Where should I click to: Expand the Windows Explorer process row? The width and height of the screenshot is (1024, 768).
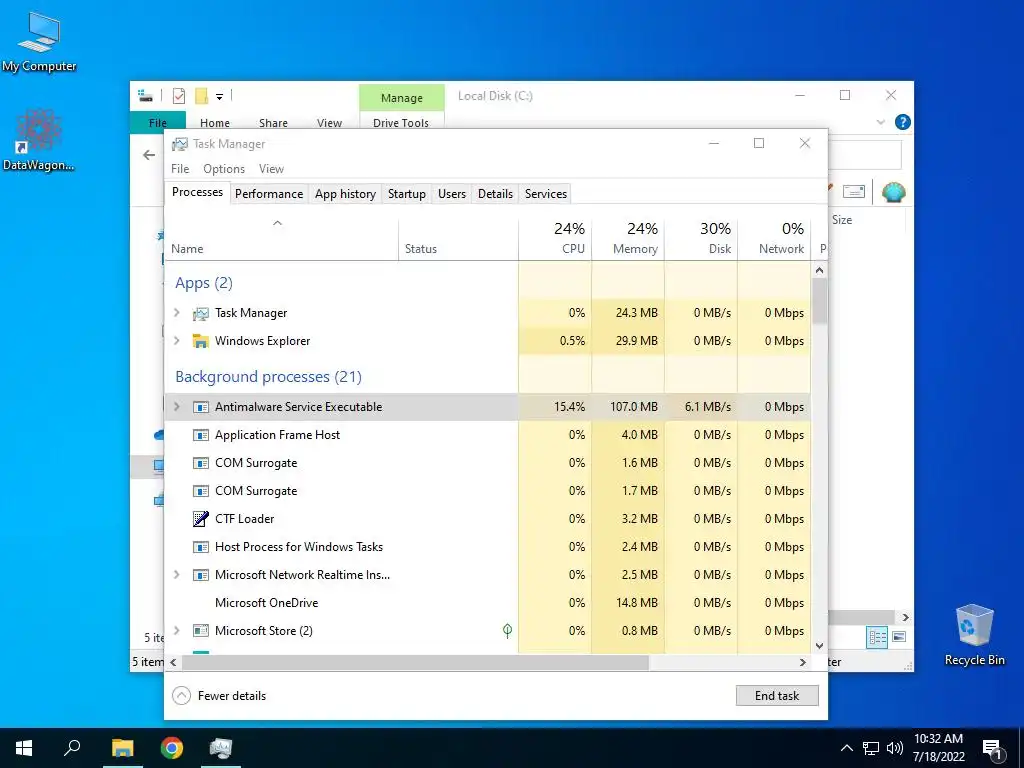[176, 341]
